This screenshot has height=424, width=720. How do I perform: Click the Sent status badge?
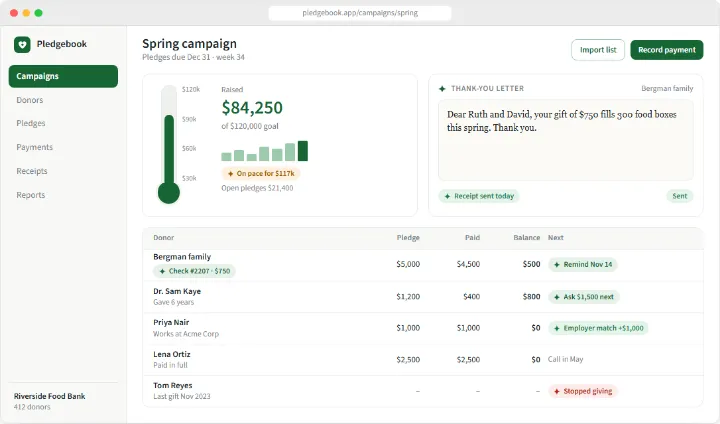[x=680, y=196]
